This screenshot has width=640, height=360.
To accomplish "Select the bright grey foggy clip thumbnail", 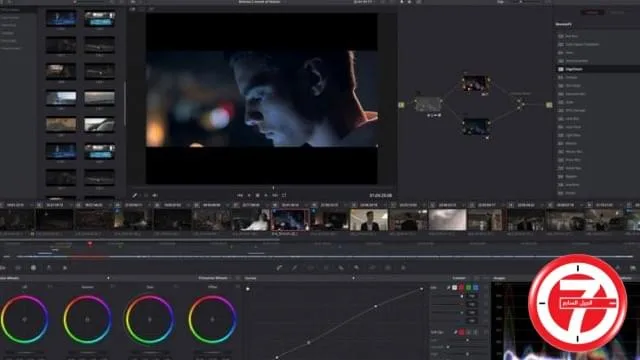I will coord(447,220).
